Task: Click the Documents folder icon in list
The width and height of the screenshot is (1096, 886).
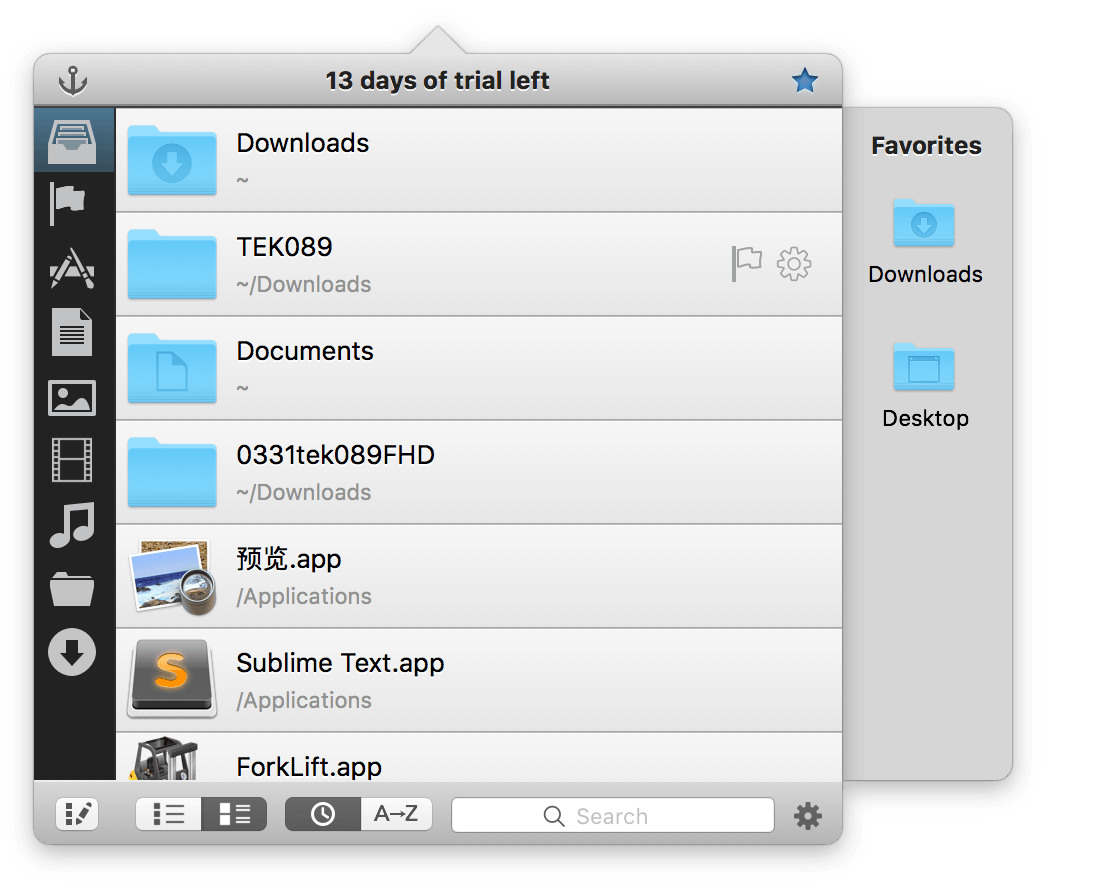Action: point(172,368)
